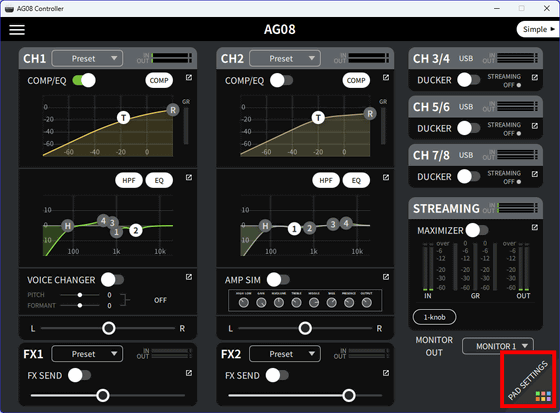Image resolution: width=560 pixels, height=413 pixels.
Task: Open PAD SETTINGS corner icon
Action: coord(529,379)
